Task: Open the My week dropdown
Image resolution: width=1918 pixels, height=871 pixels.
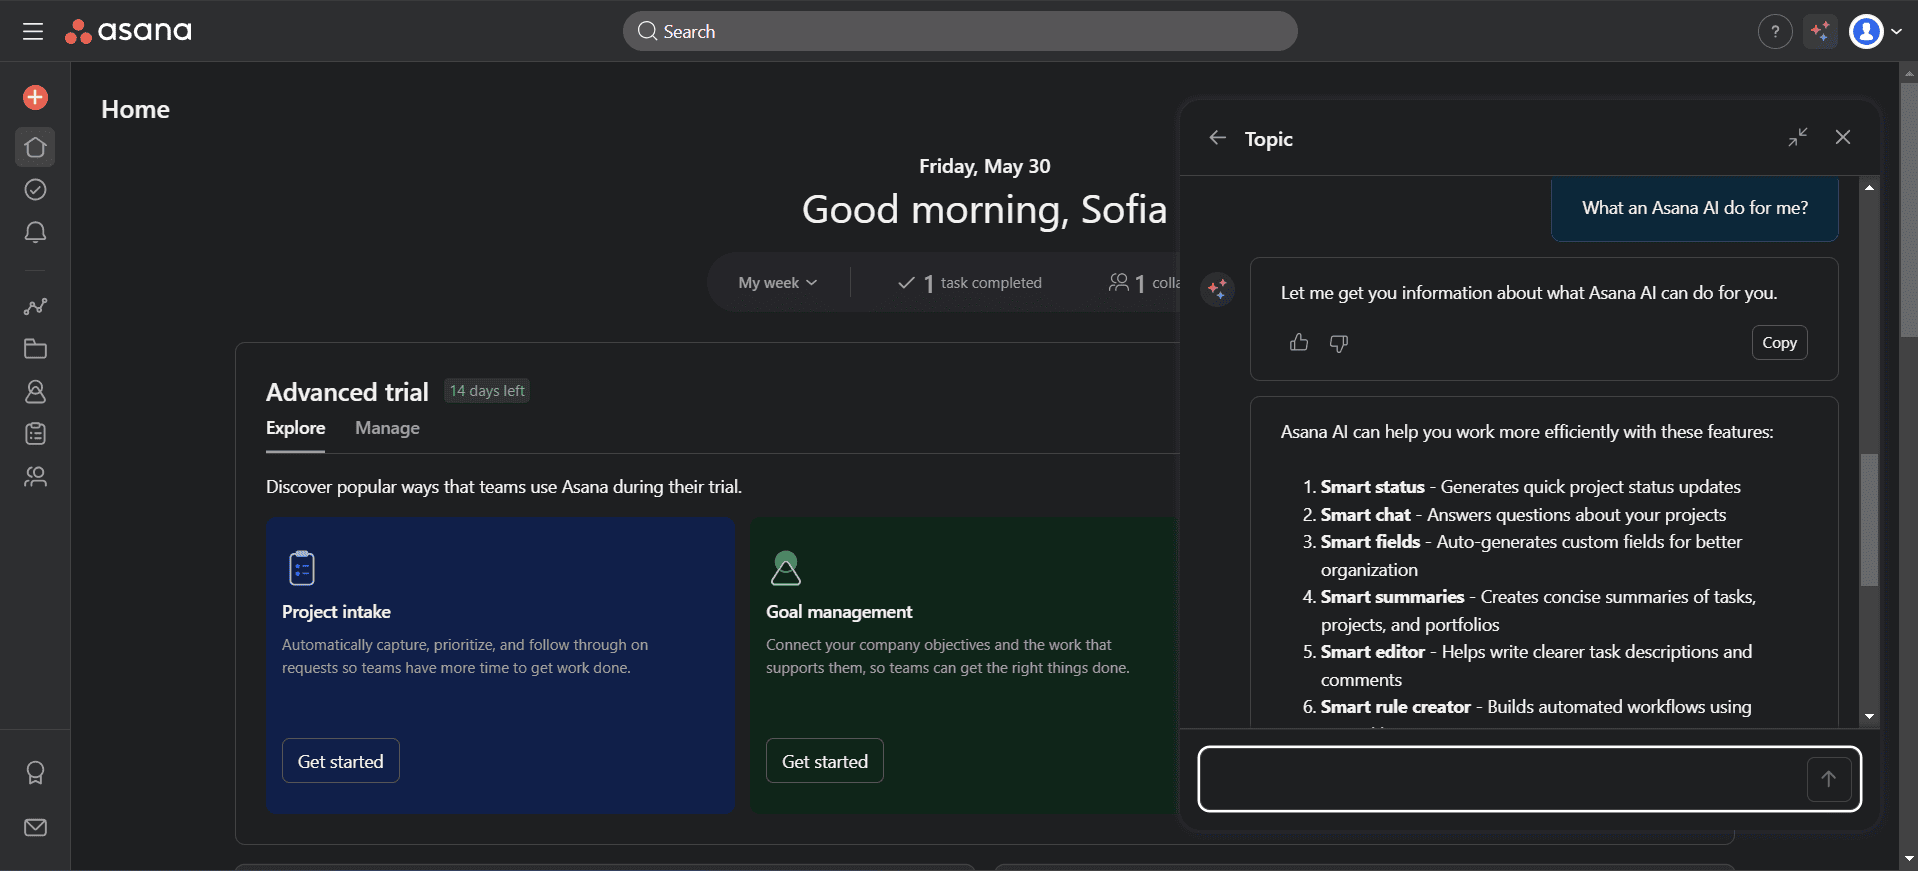Action: click(x=778, y=283)
